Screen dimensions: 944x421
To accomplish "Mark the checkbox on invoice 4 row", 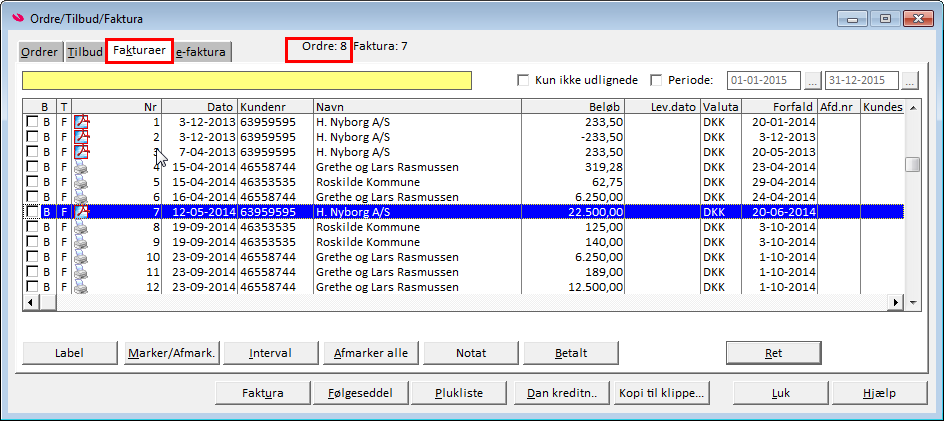I will coord(31,167).
